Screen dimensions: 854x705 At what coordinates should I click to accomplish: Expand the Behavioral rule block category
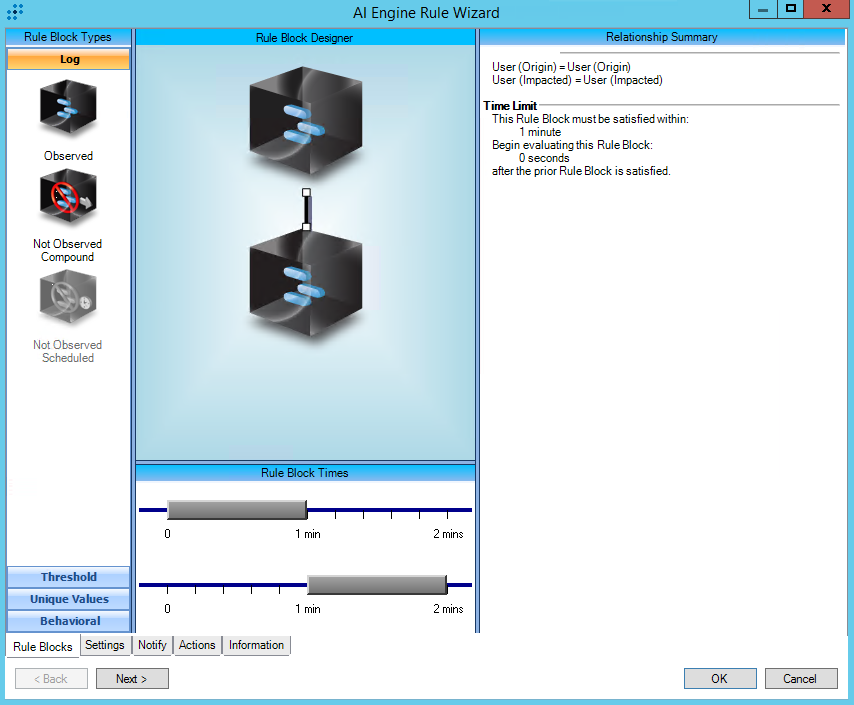coord(69,621)
